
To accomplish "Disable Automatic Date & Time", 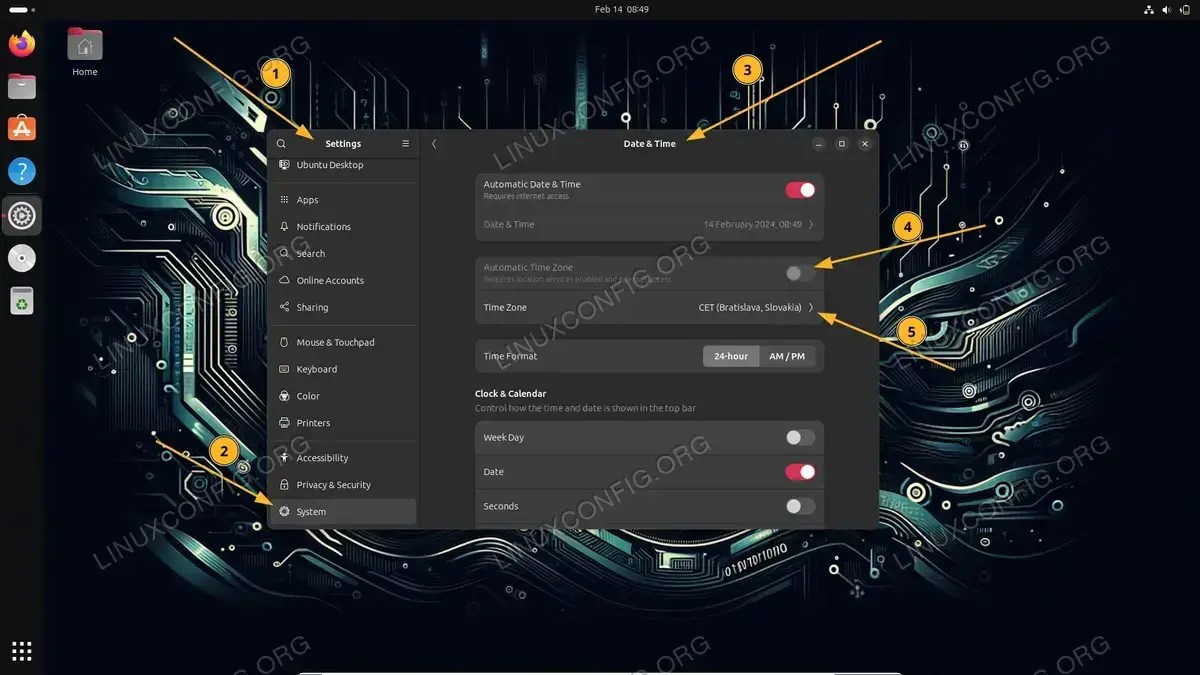I will click(x=798, y=189).
